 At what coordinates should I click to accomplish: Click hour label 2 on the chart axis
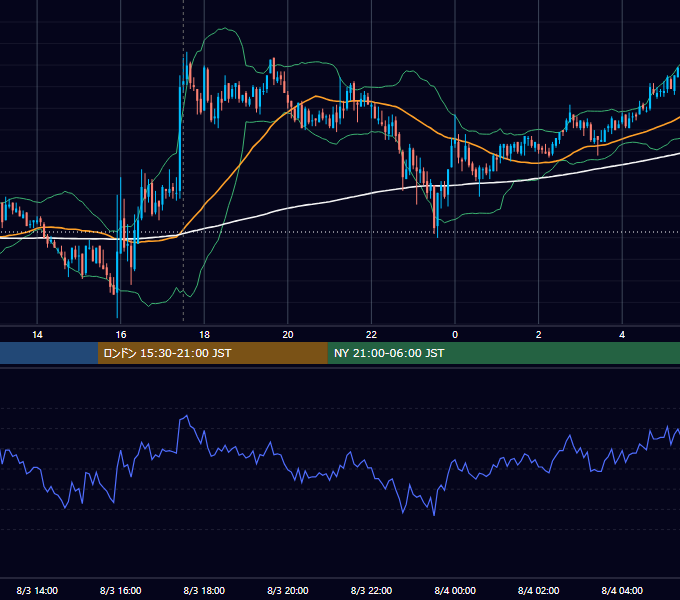(x=539, y=335)
